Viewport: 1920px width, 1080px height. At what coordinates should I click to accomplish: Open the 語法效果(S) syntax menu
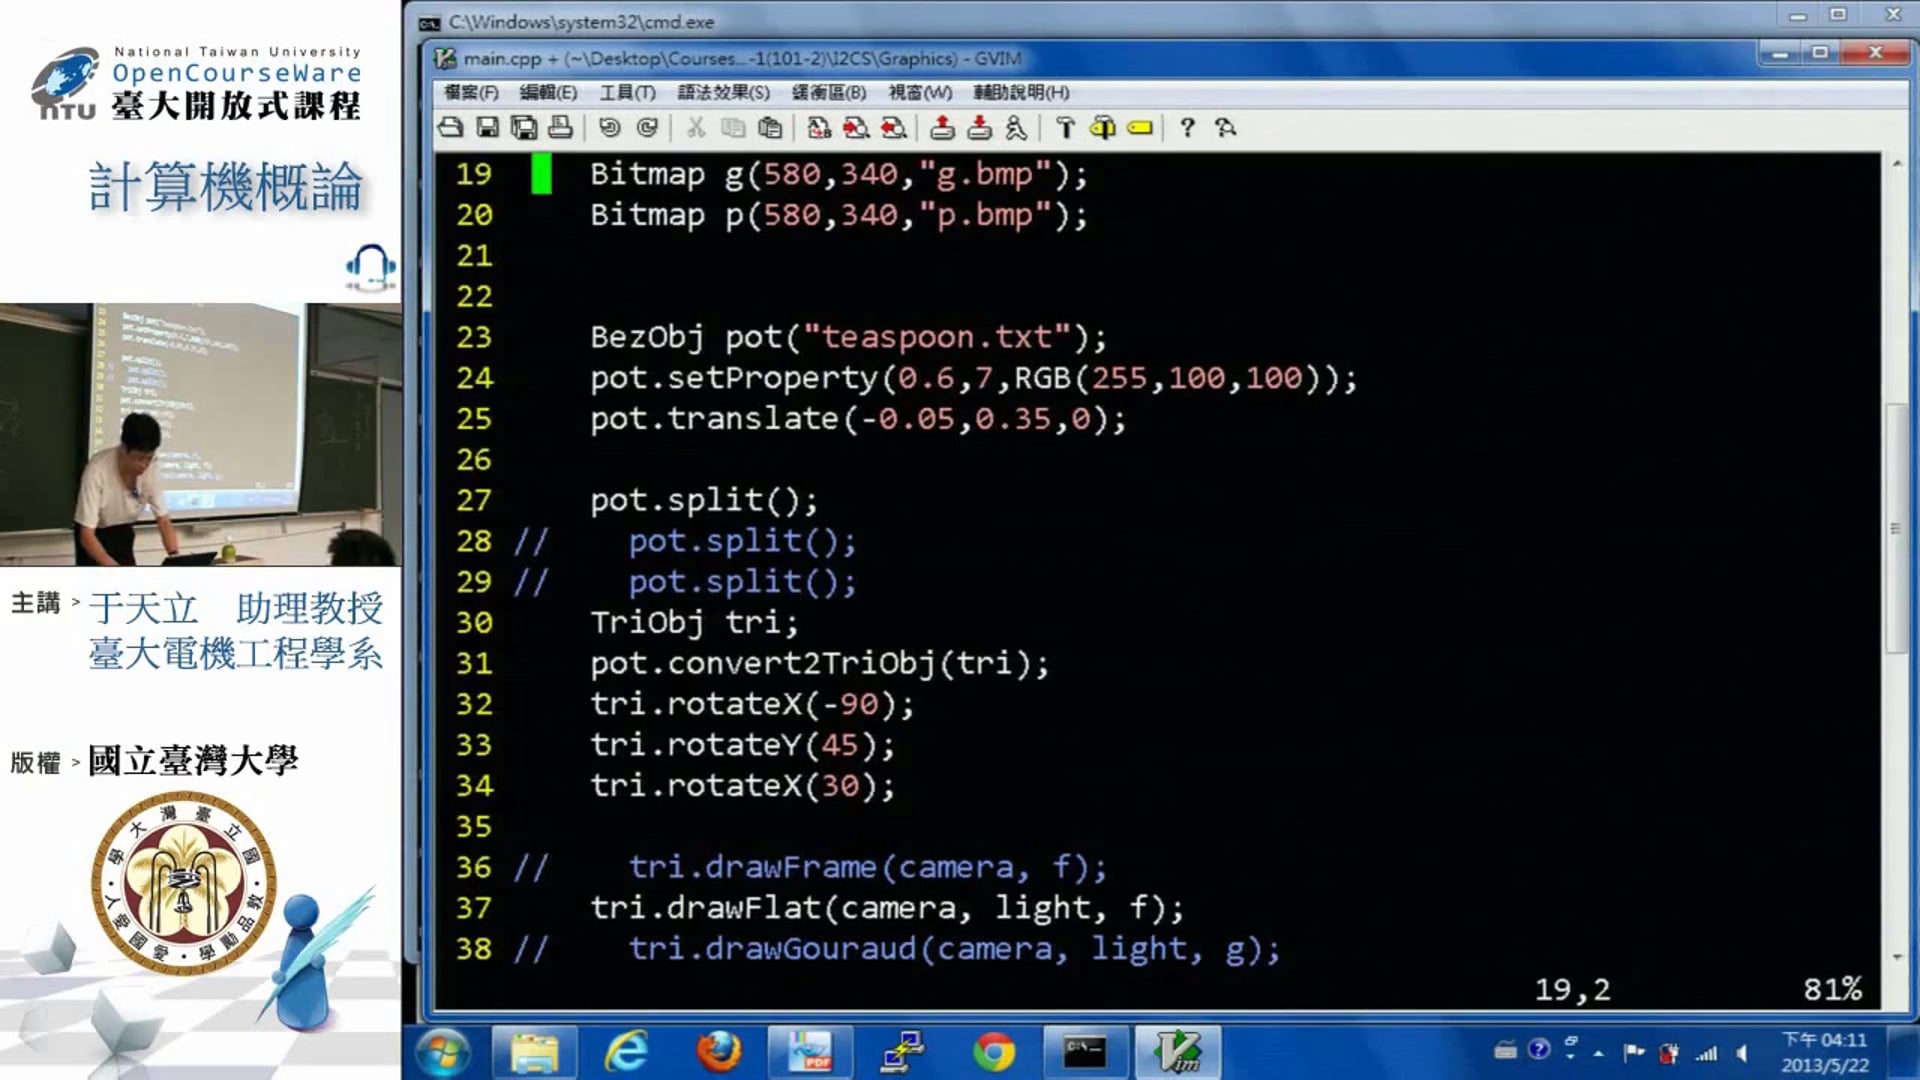tap(723, 92)
